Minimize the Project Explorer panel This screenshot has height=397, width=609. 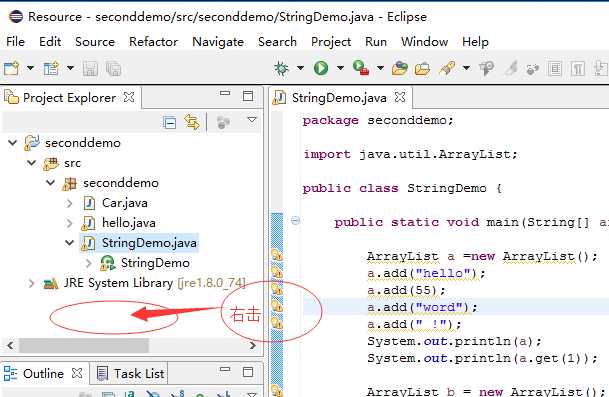(x=225, y=93)
